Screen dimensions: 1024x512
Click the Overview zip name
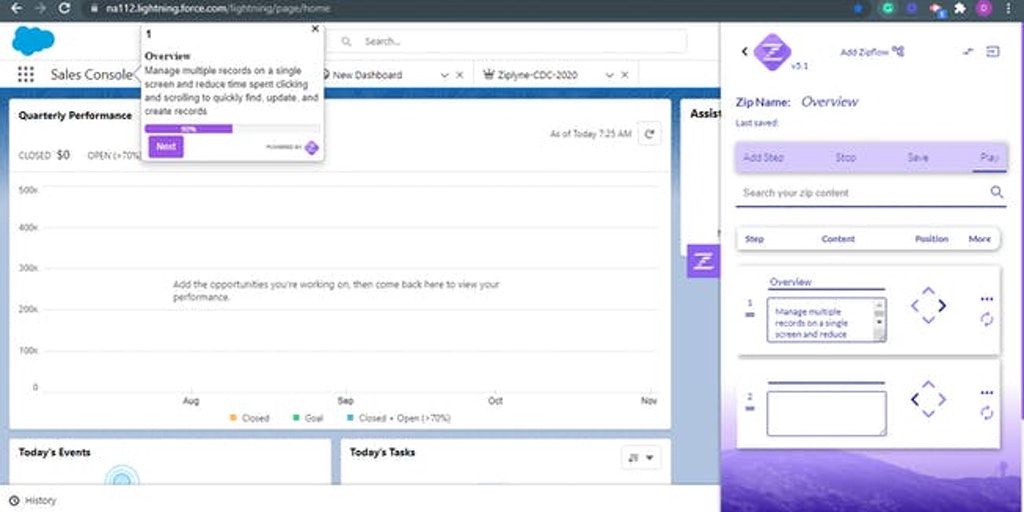(829, 102)
